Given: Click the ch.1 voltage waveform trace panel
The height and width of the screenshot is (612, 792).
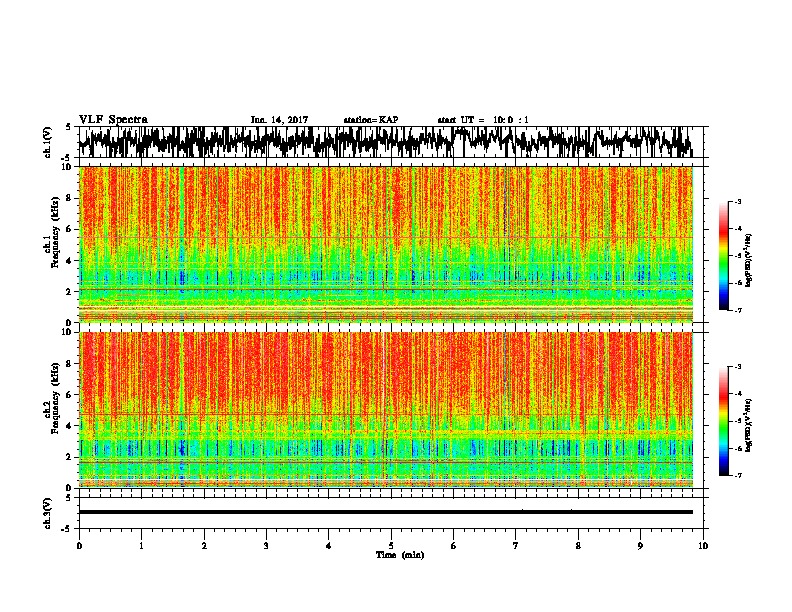Looking at the screenshot, I should [390, 142].
